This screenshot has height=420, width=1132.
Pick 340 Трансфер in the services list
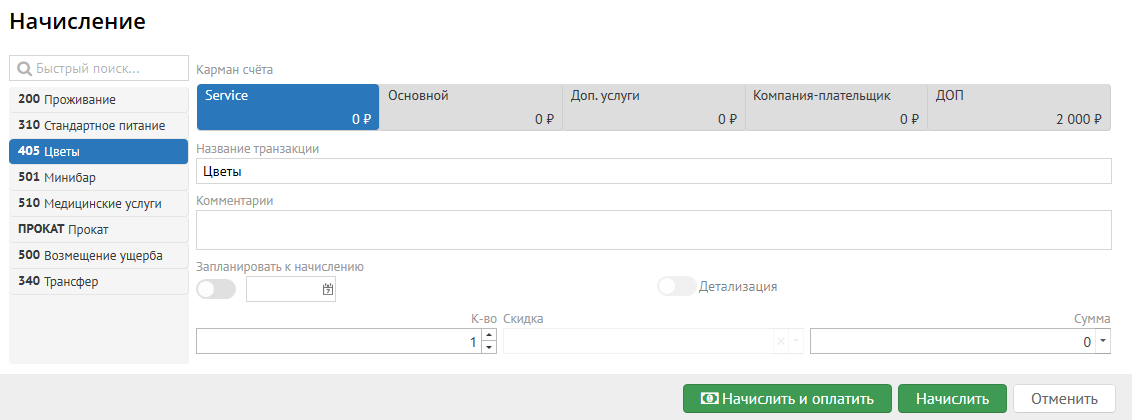click(x=98, y=282)
